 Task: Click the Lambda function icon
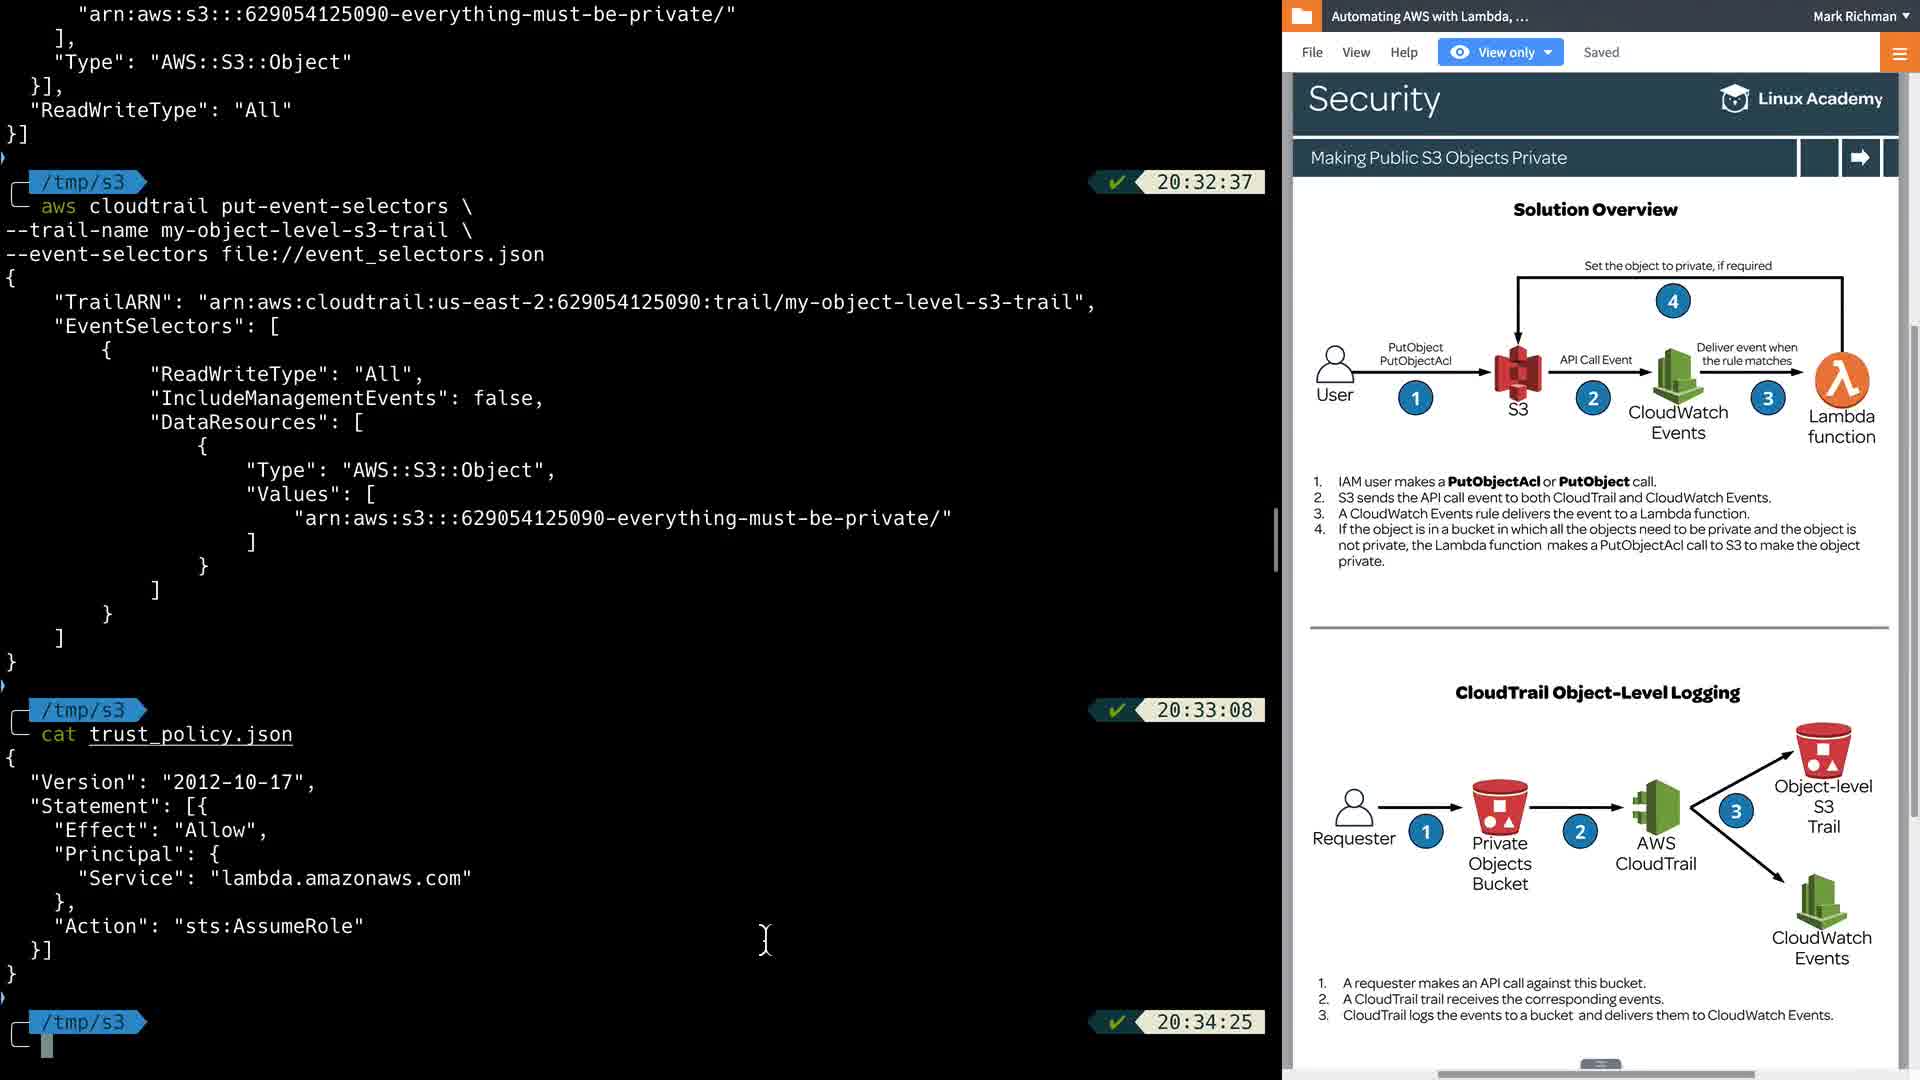[x=1841, y=379]
